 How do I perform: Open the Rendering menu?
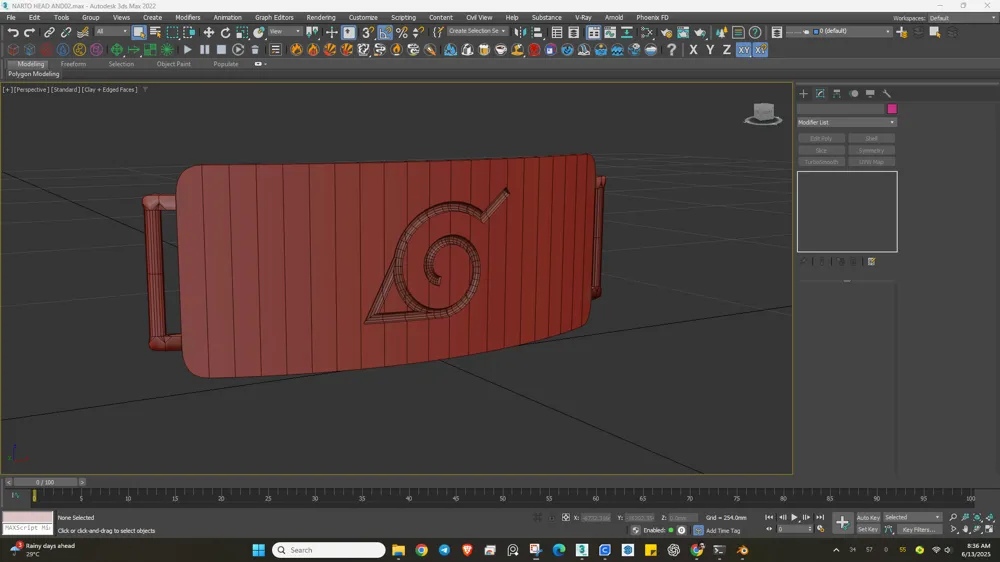click(321, 18)
